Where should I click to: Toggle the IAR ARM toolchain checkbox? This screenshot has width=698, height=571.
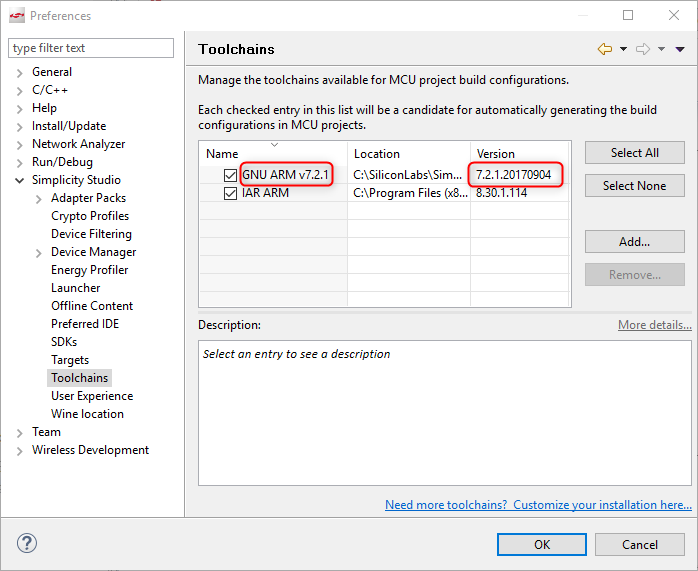pyautogui.click(x=230, y=193)
